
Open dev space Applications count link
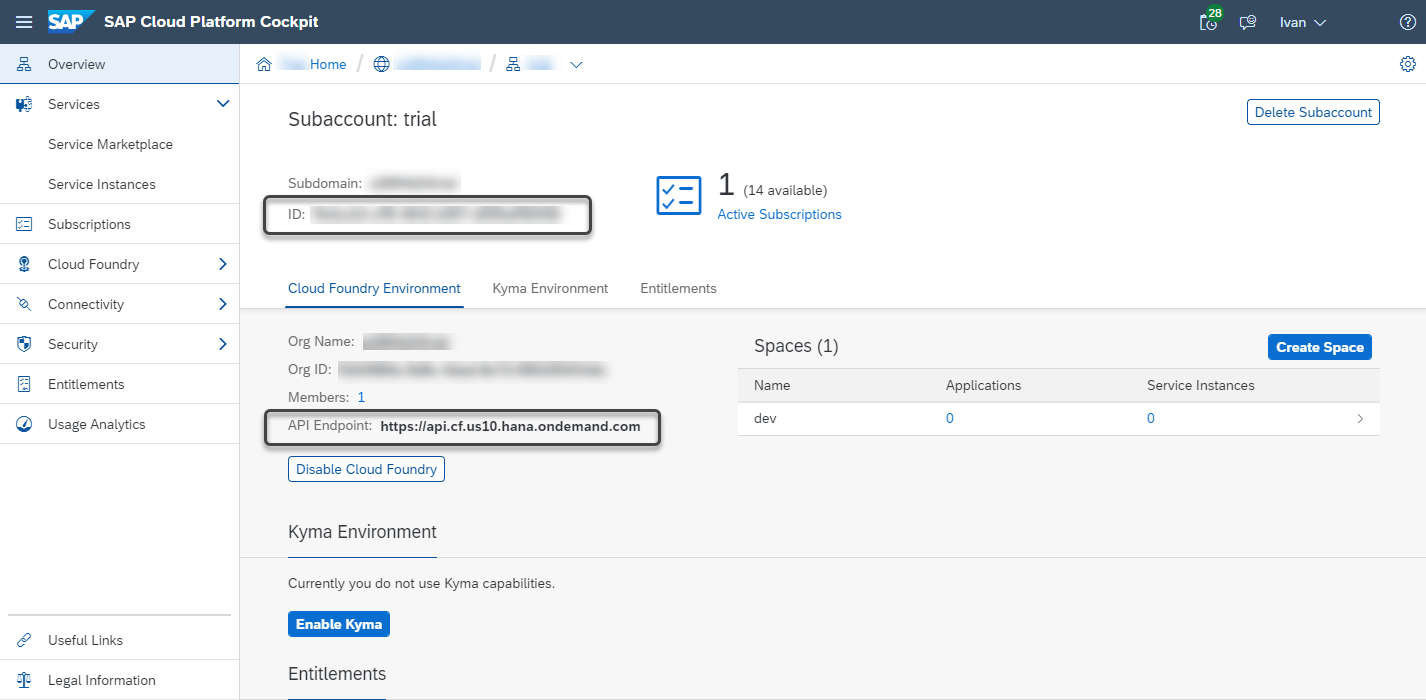950,419
